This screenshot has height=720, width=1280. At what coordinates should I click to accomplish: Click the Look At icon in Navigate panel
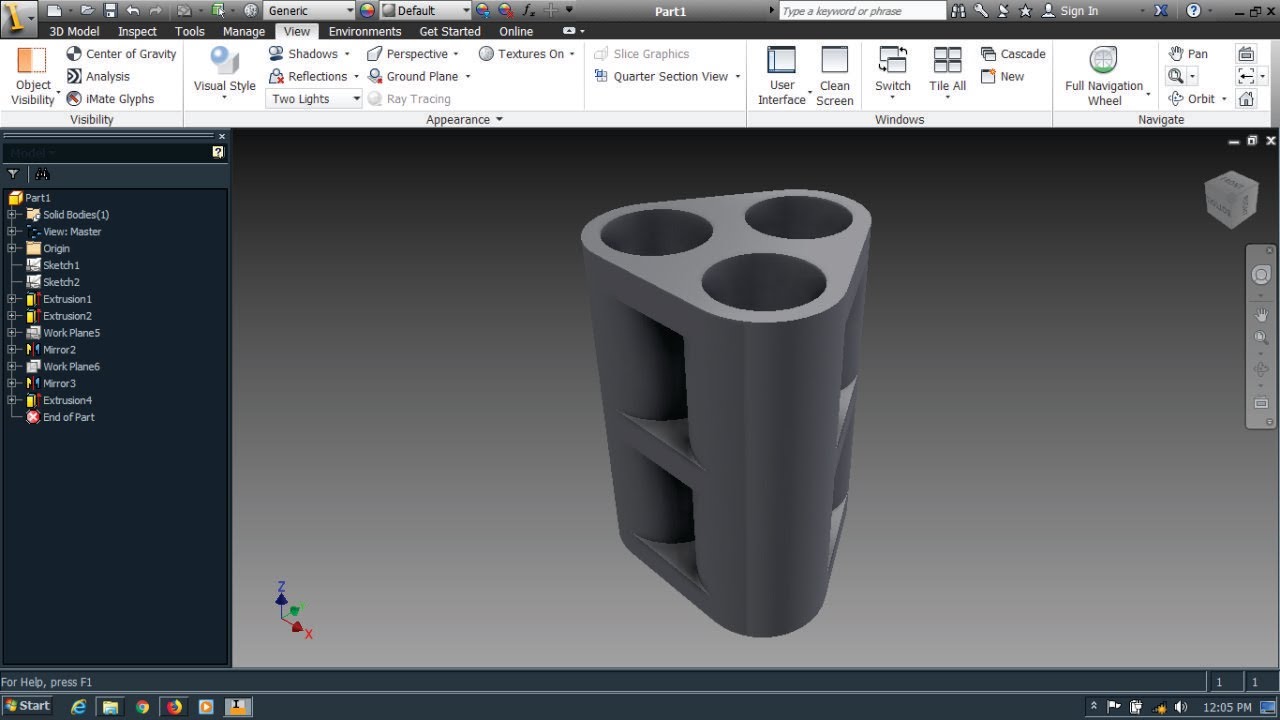tap(1246, 53)
